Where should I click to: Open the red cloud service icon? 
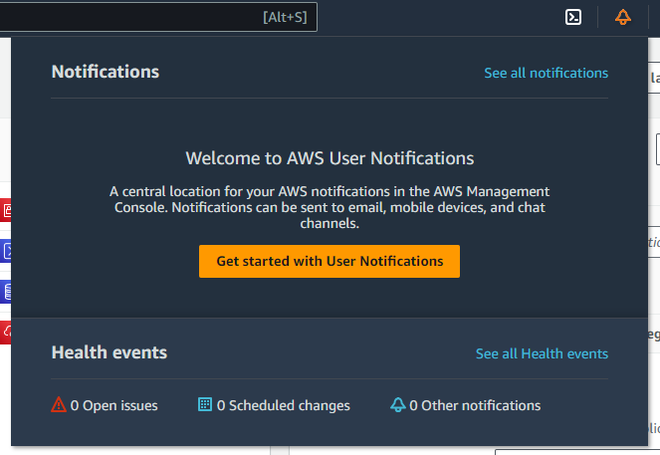(x=6, y=331)
